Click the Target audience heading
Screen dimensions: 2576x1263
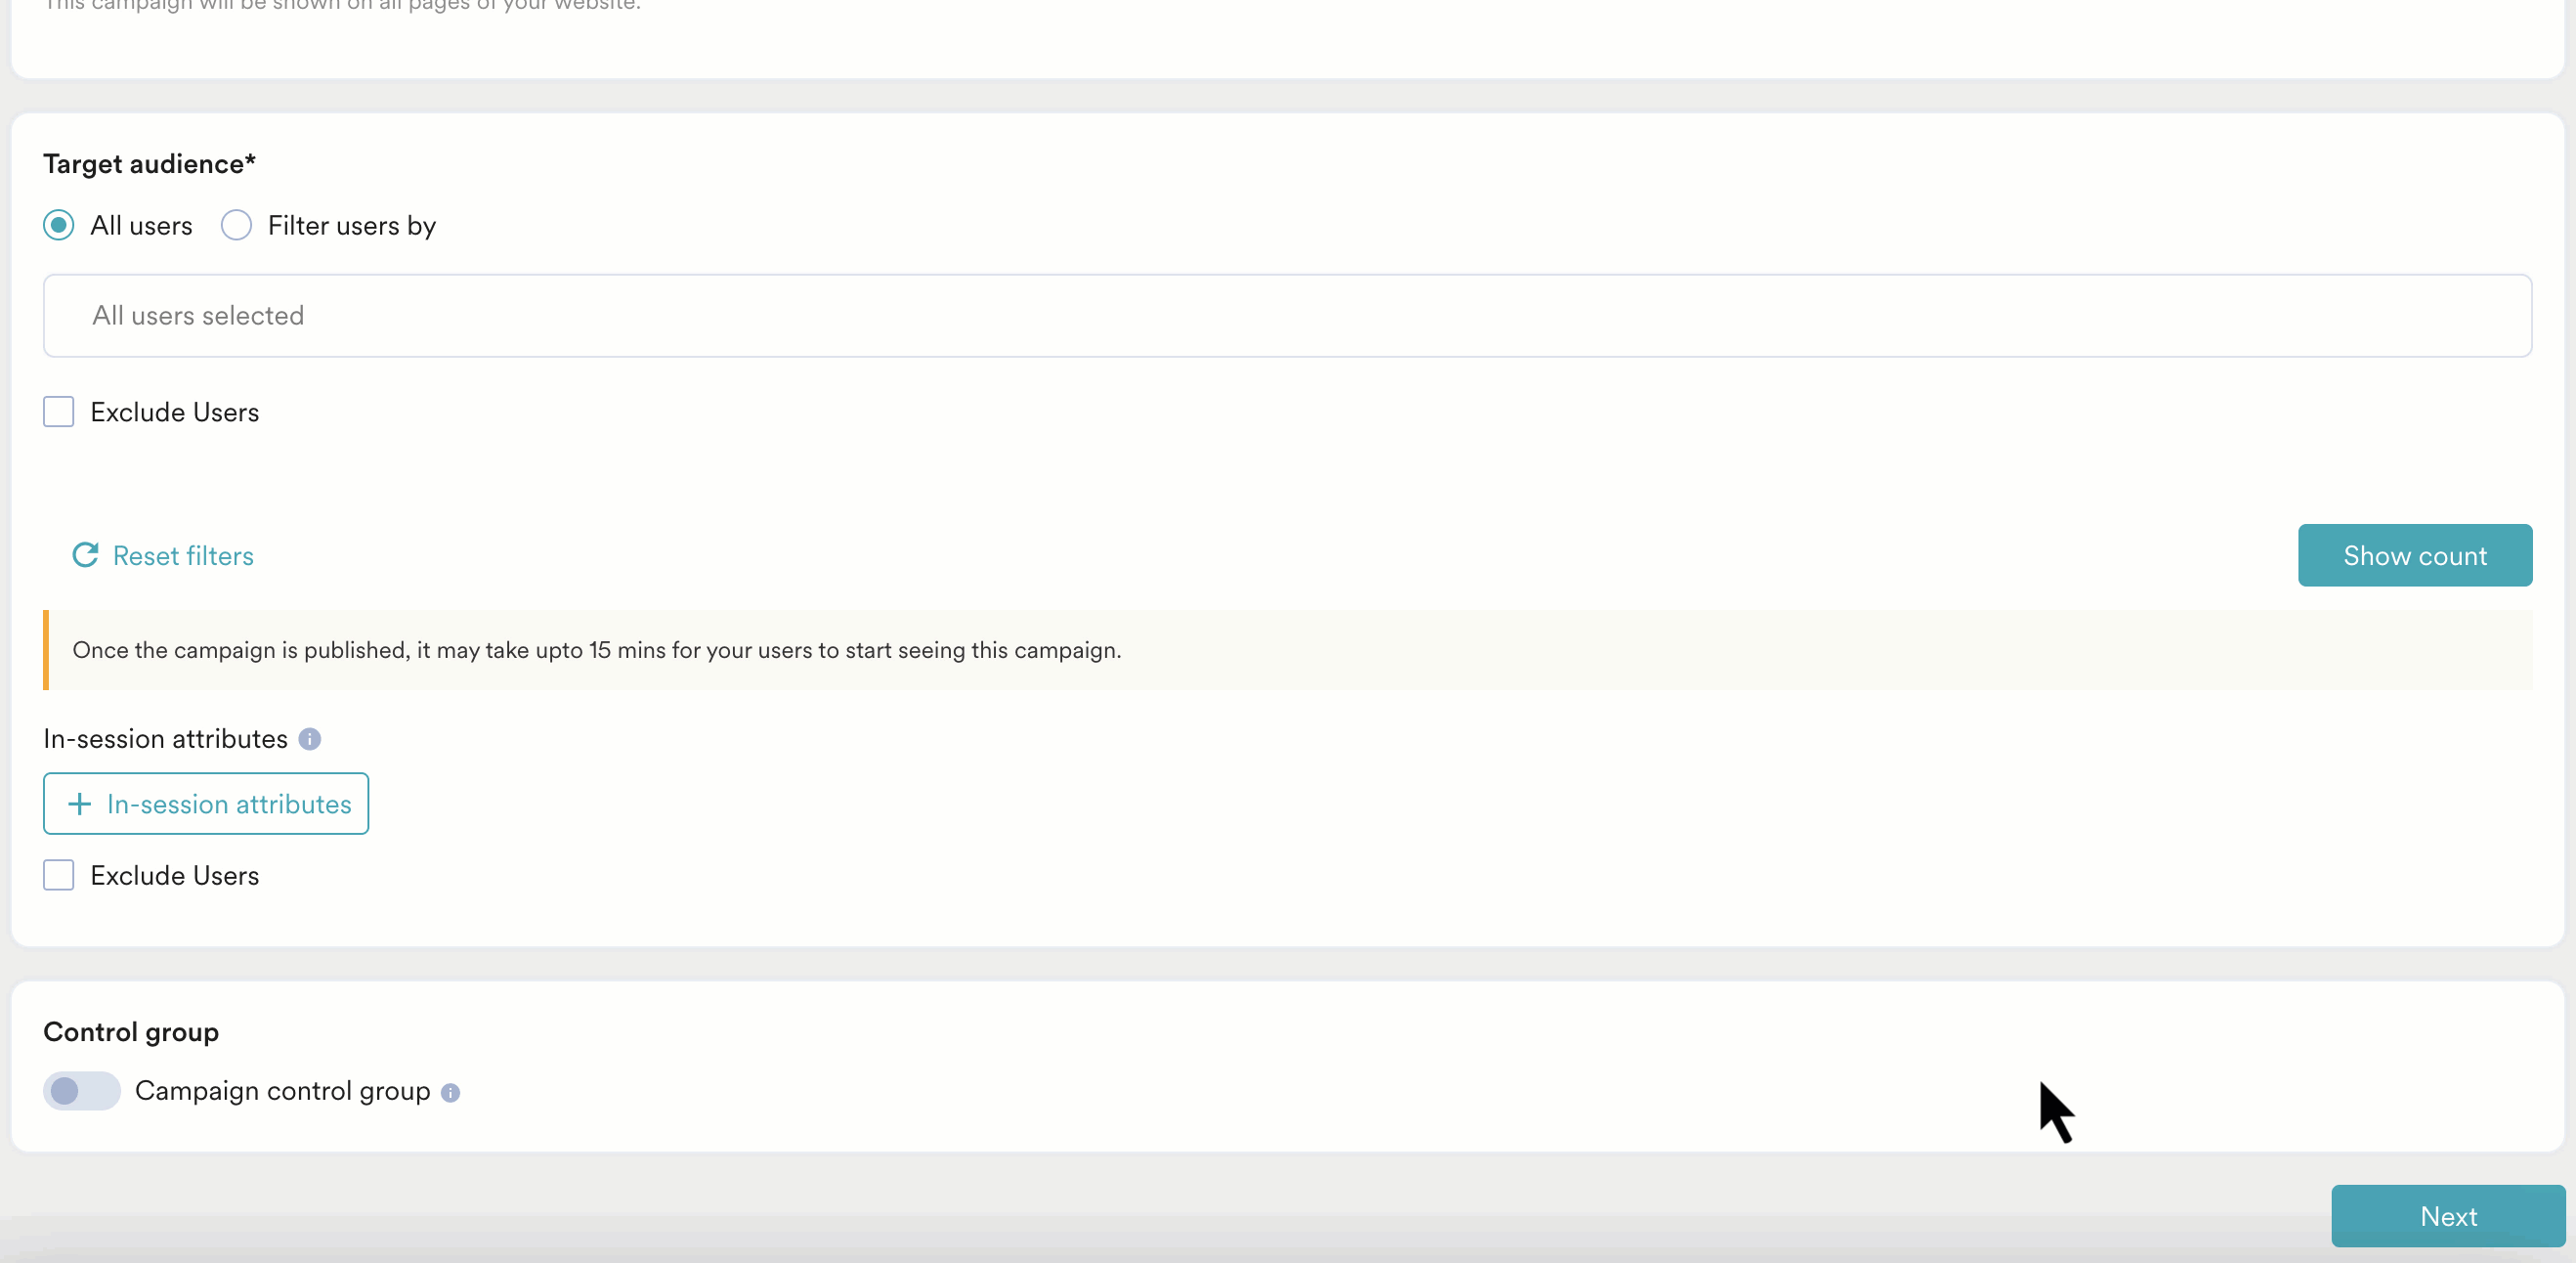(x=149, y=164)
